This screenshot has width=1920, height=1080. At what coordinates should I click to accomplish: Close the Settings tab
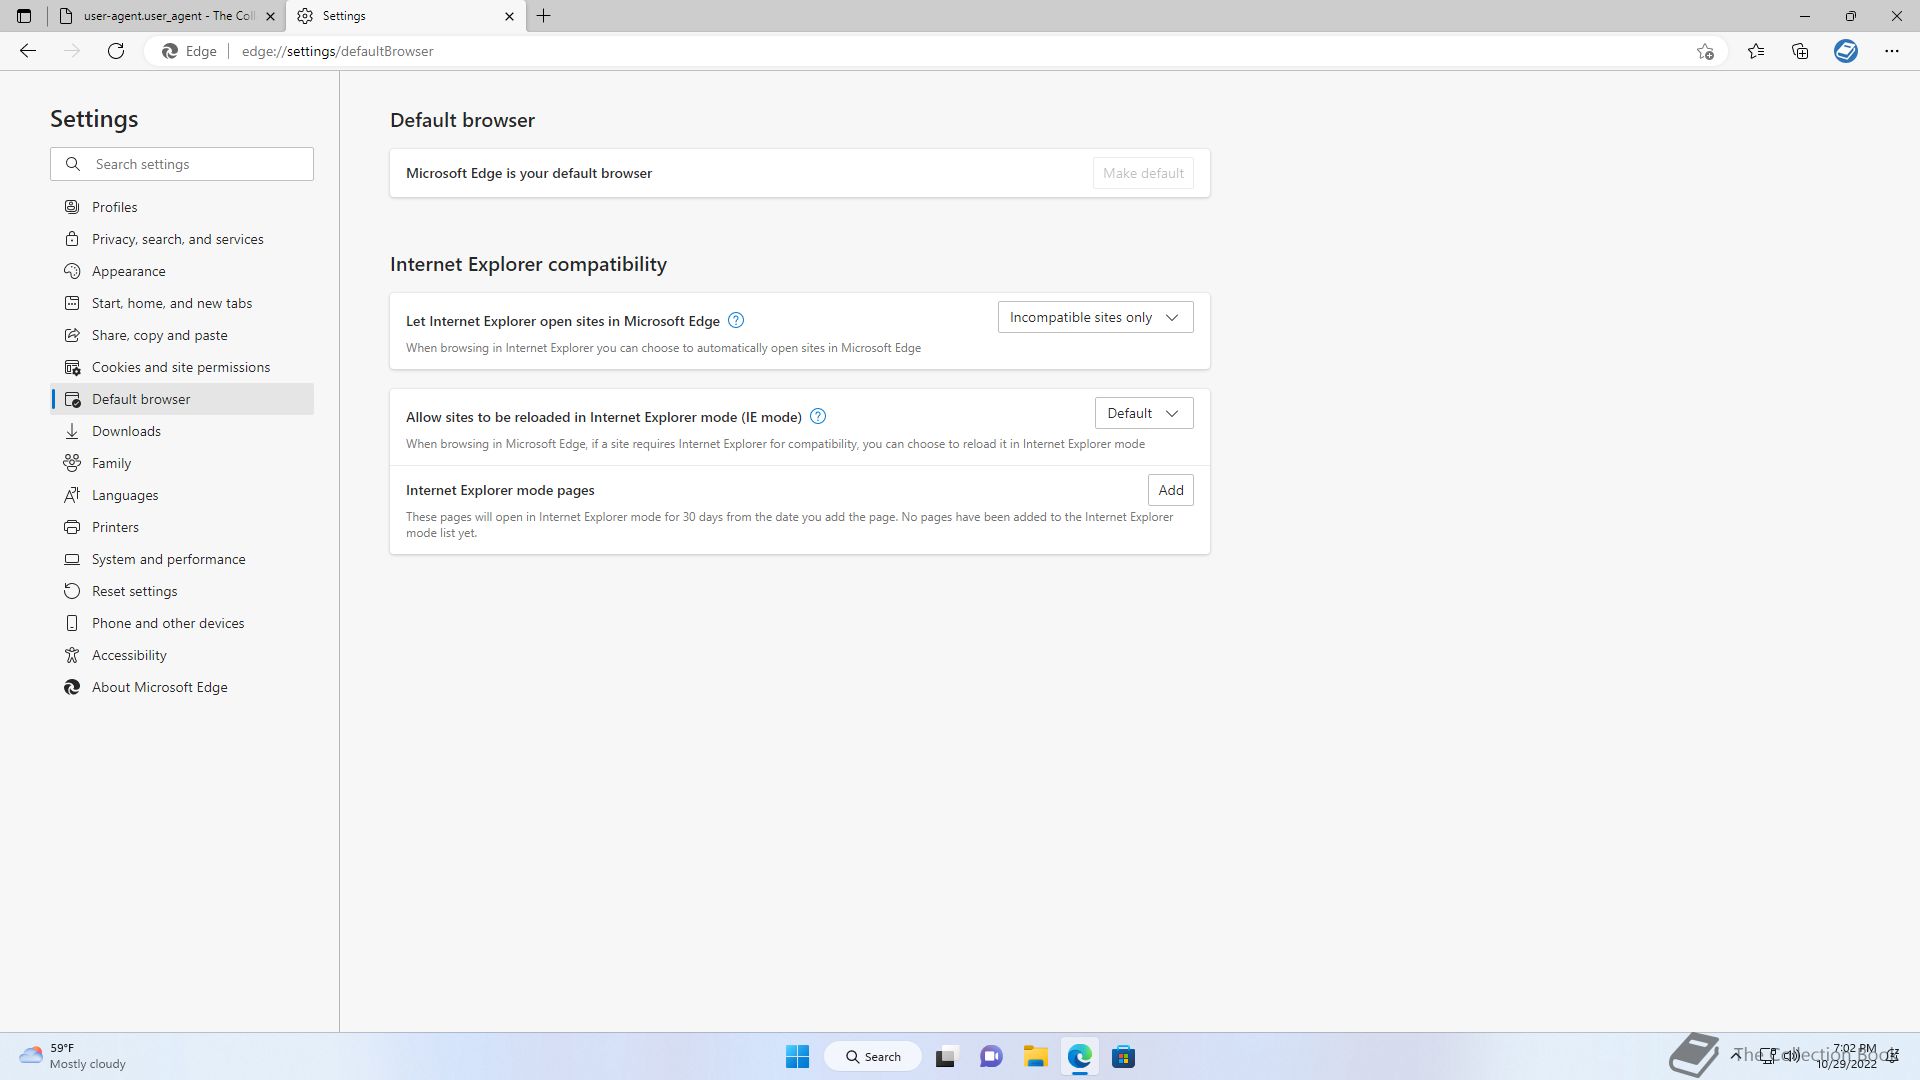509,16
